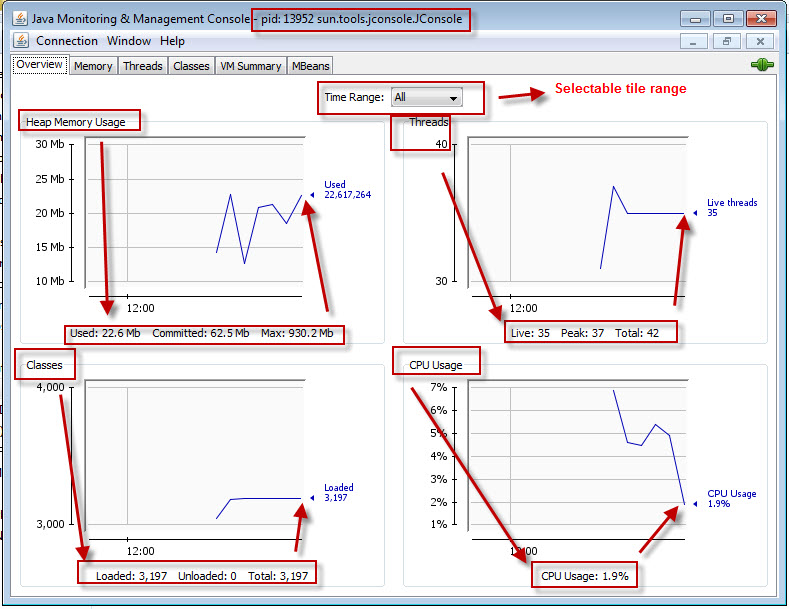Expand the Time Range dropdown
789x609 pixels.
(x=427, y=97)
